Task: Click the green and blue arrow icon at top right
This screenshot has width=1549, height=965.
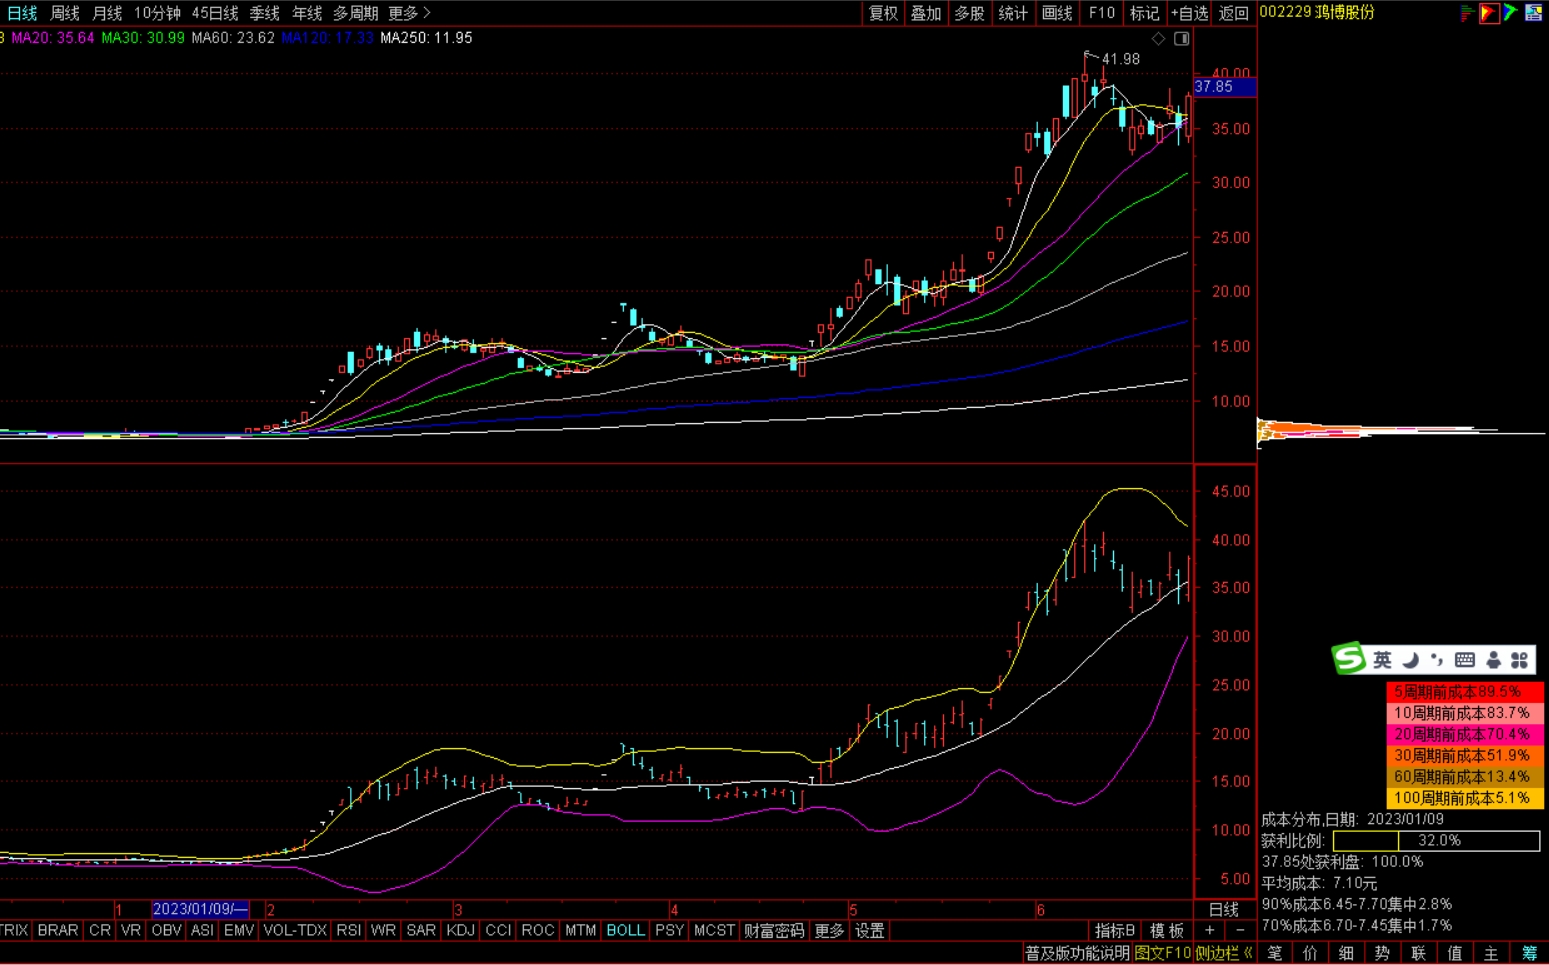Action: (x=1510, y=13)
